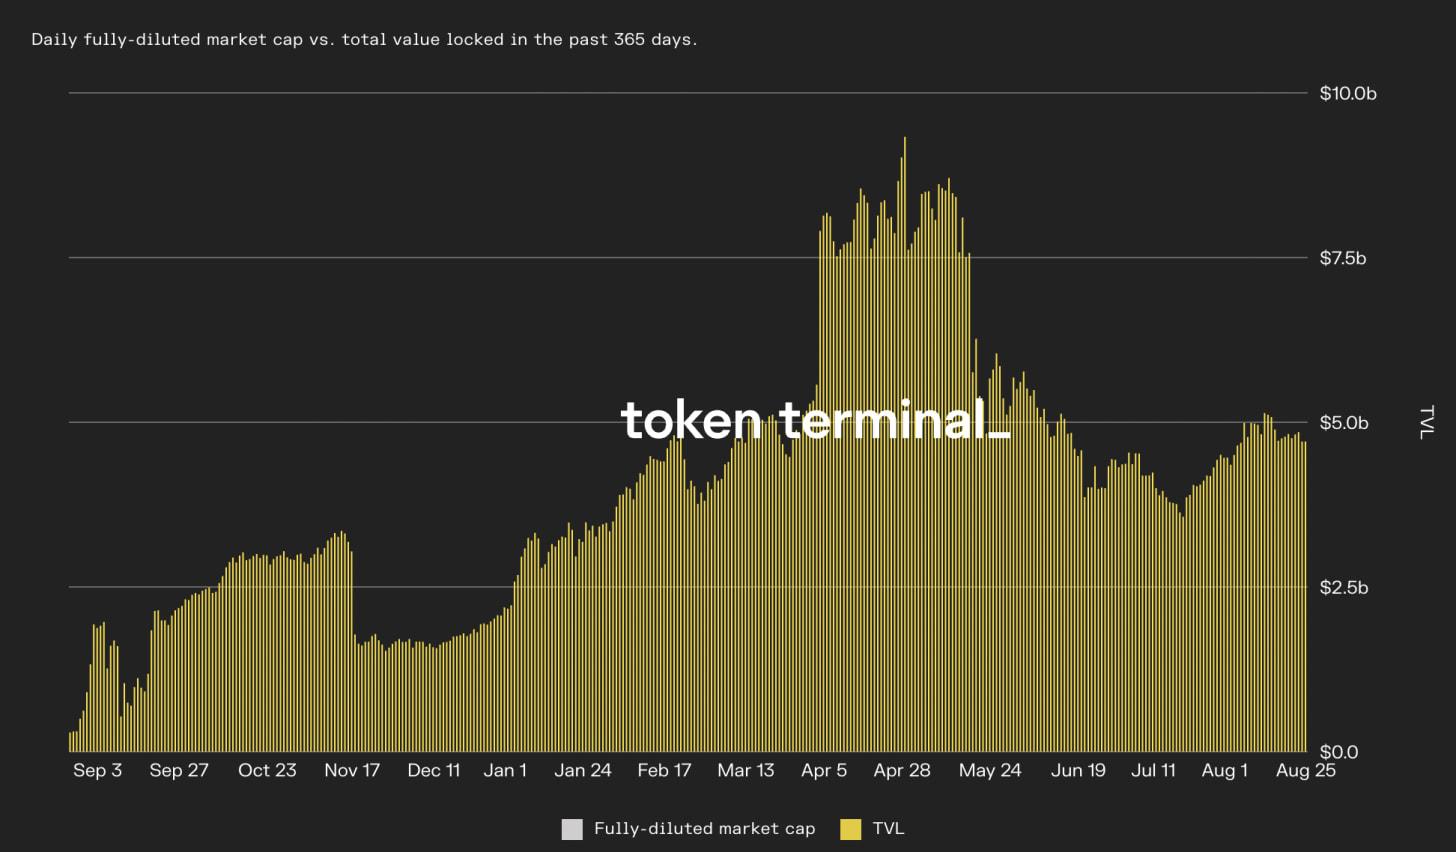Click the Jun 19 x-axis label
Viewport: 1456px width, 852px height.
click(1078, 771)
